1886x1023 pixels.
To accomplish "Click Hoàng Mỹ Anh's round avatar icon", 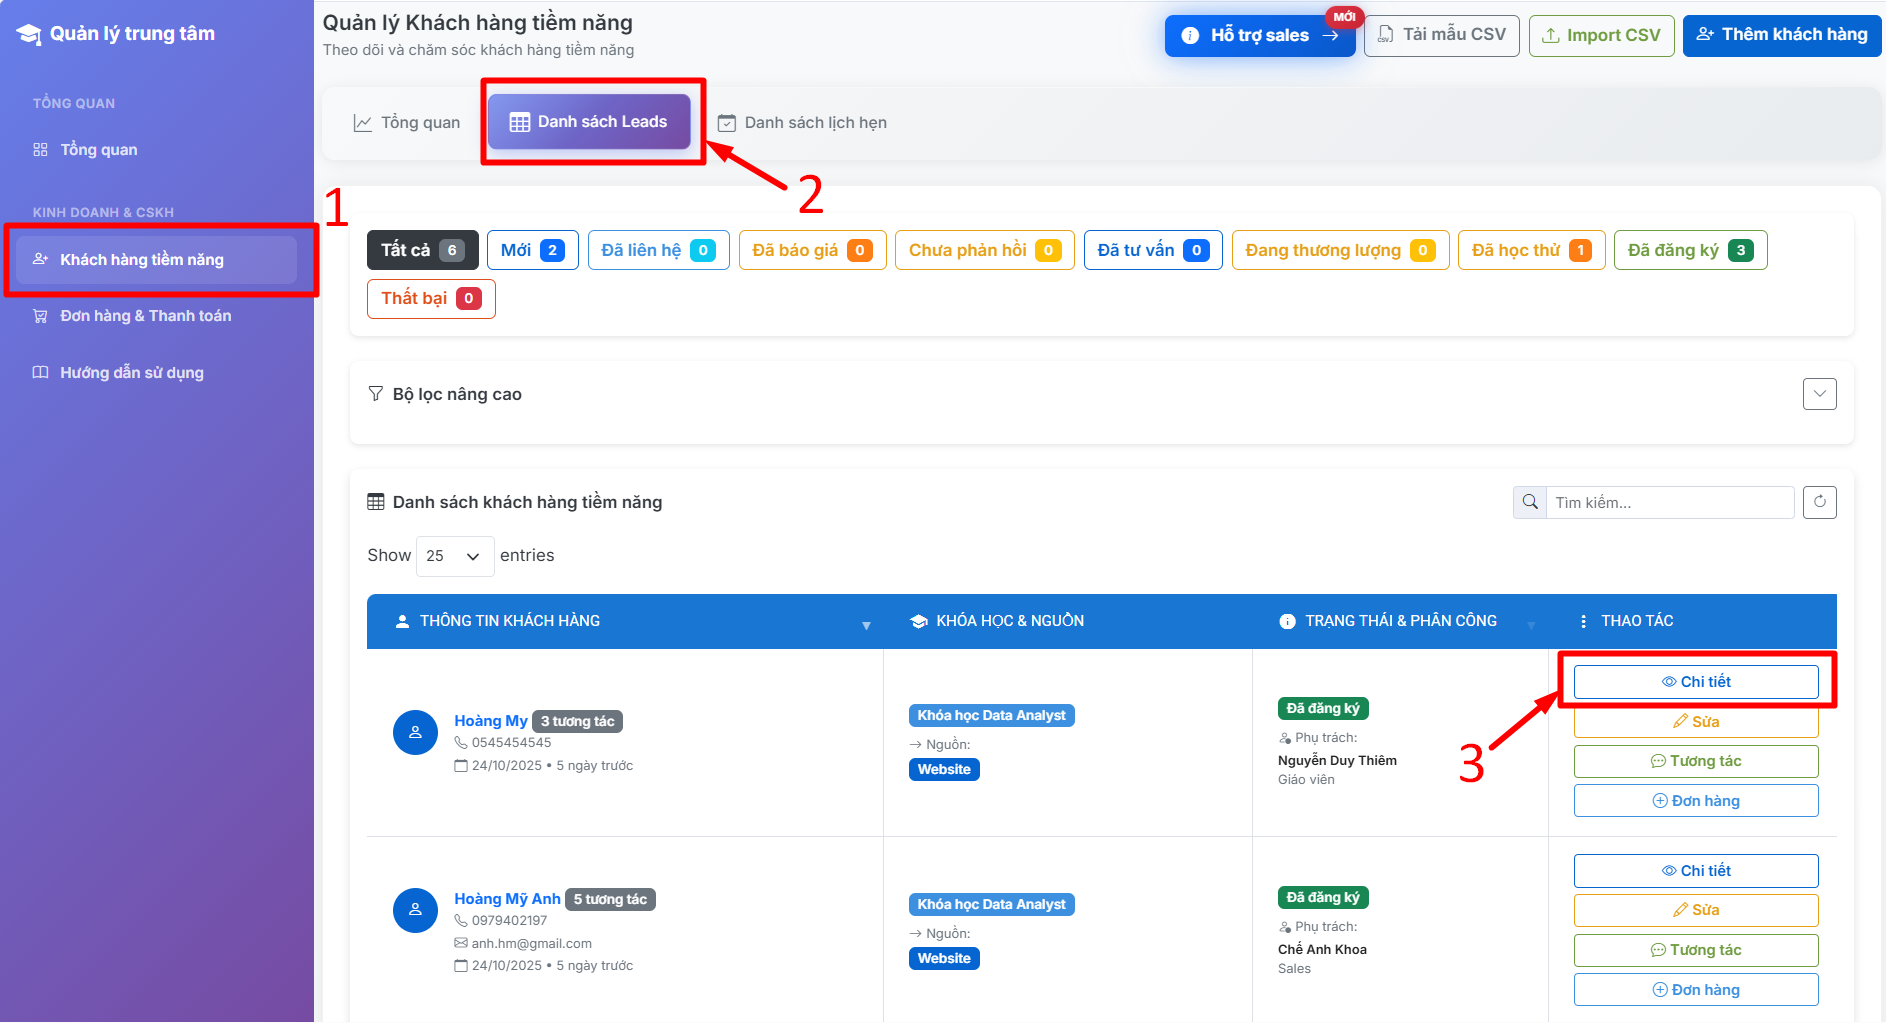I will click(415, 910).
